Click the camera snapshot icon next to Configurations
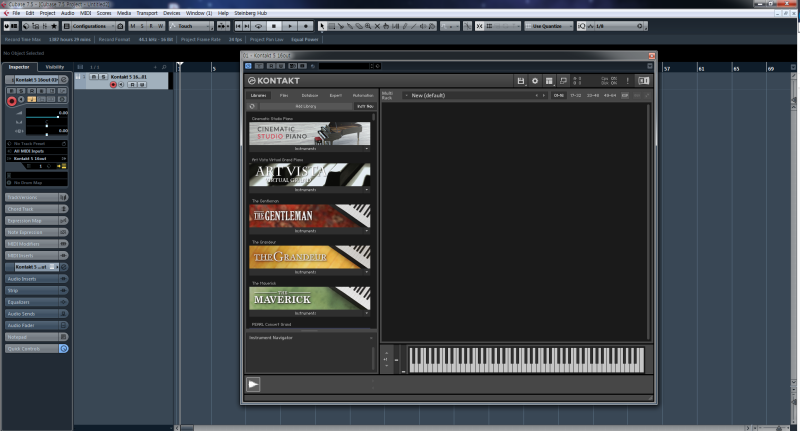The image size is (800, 431). click(x=120, y=26)
